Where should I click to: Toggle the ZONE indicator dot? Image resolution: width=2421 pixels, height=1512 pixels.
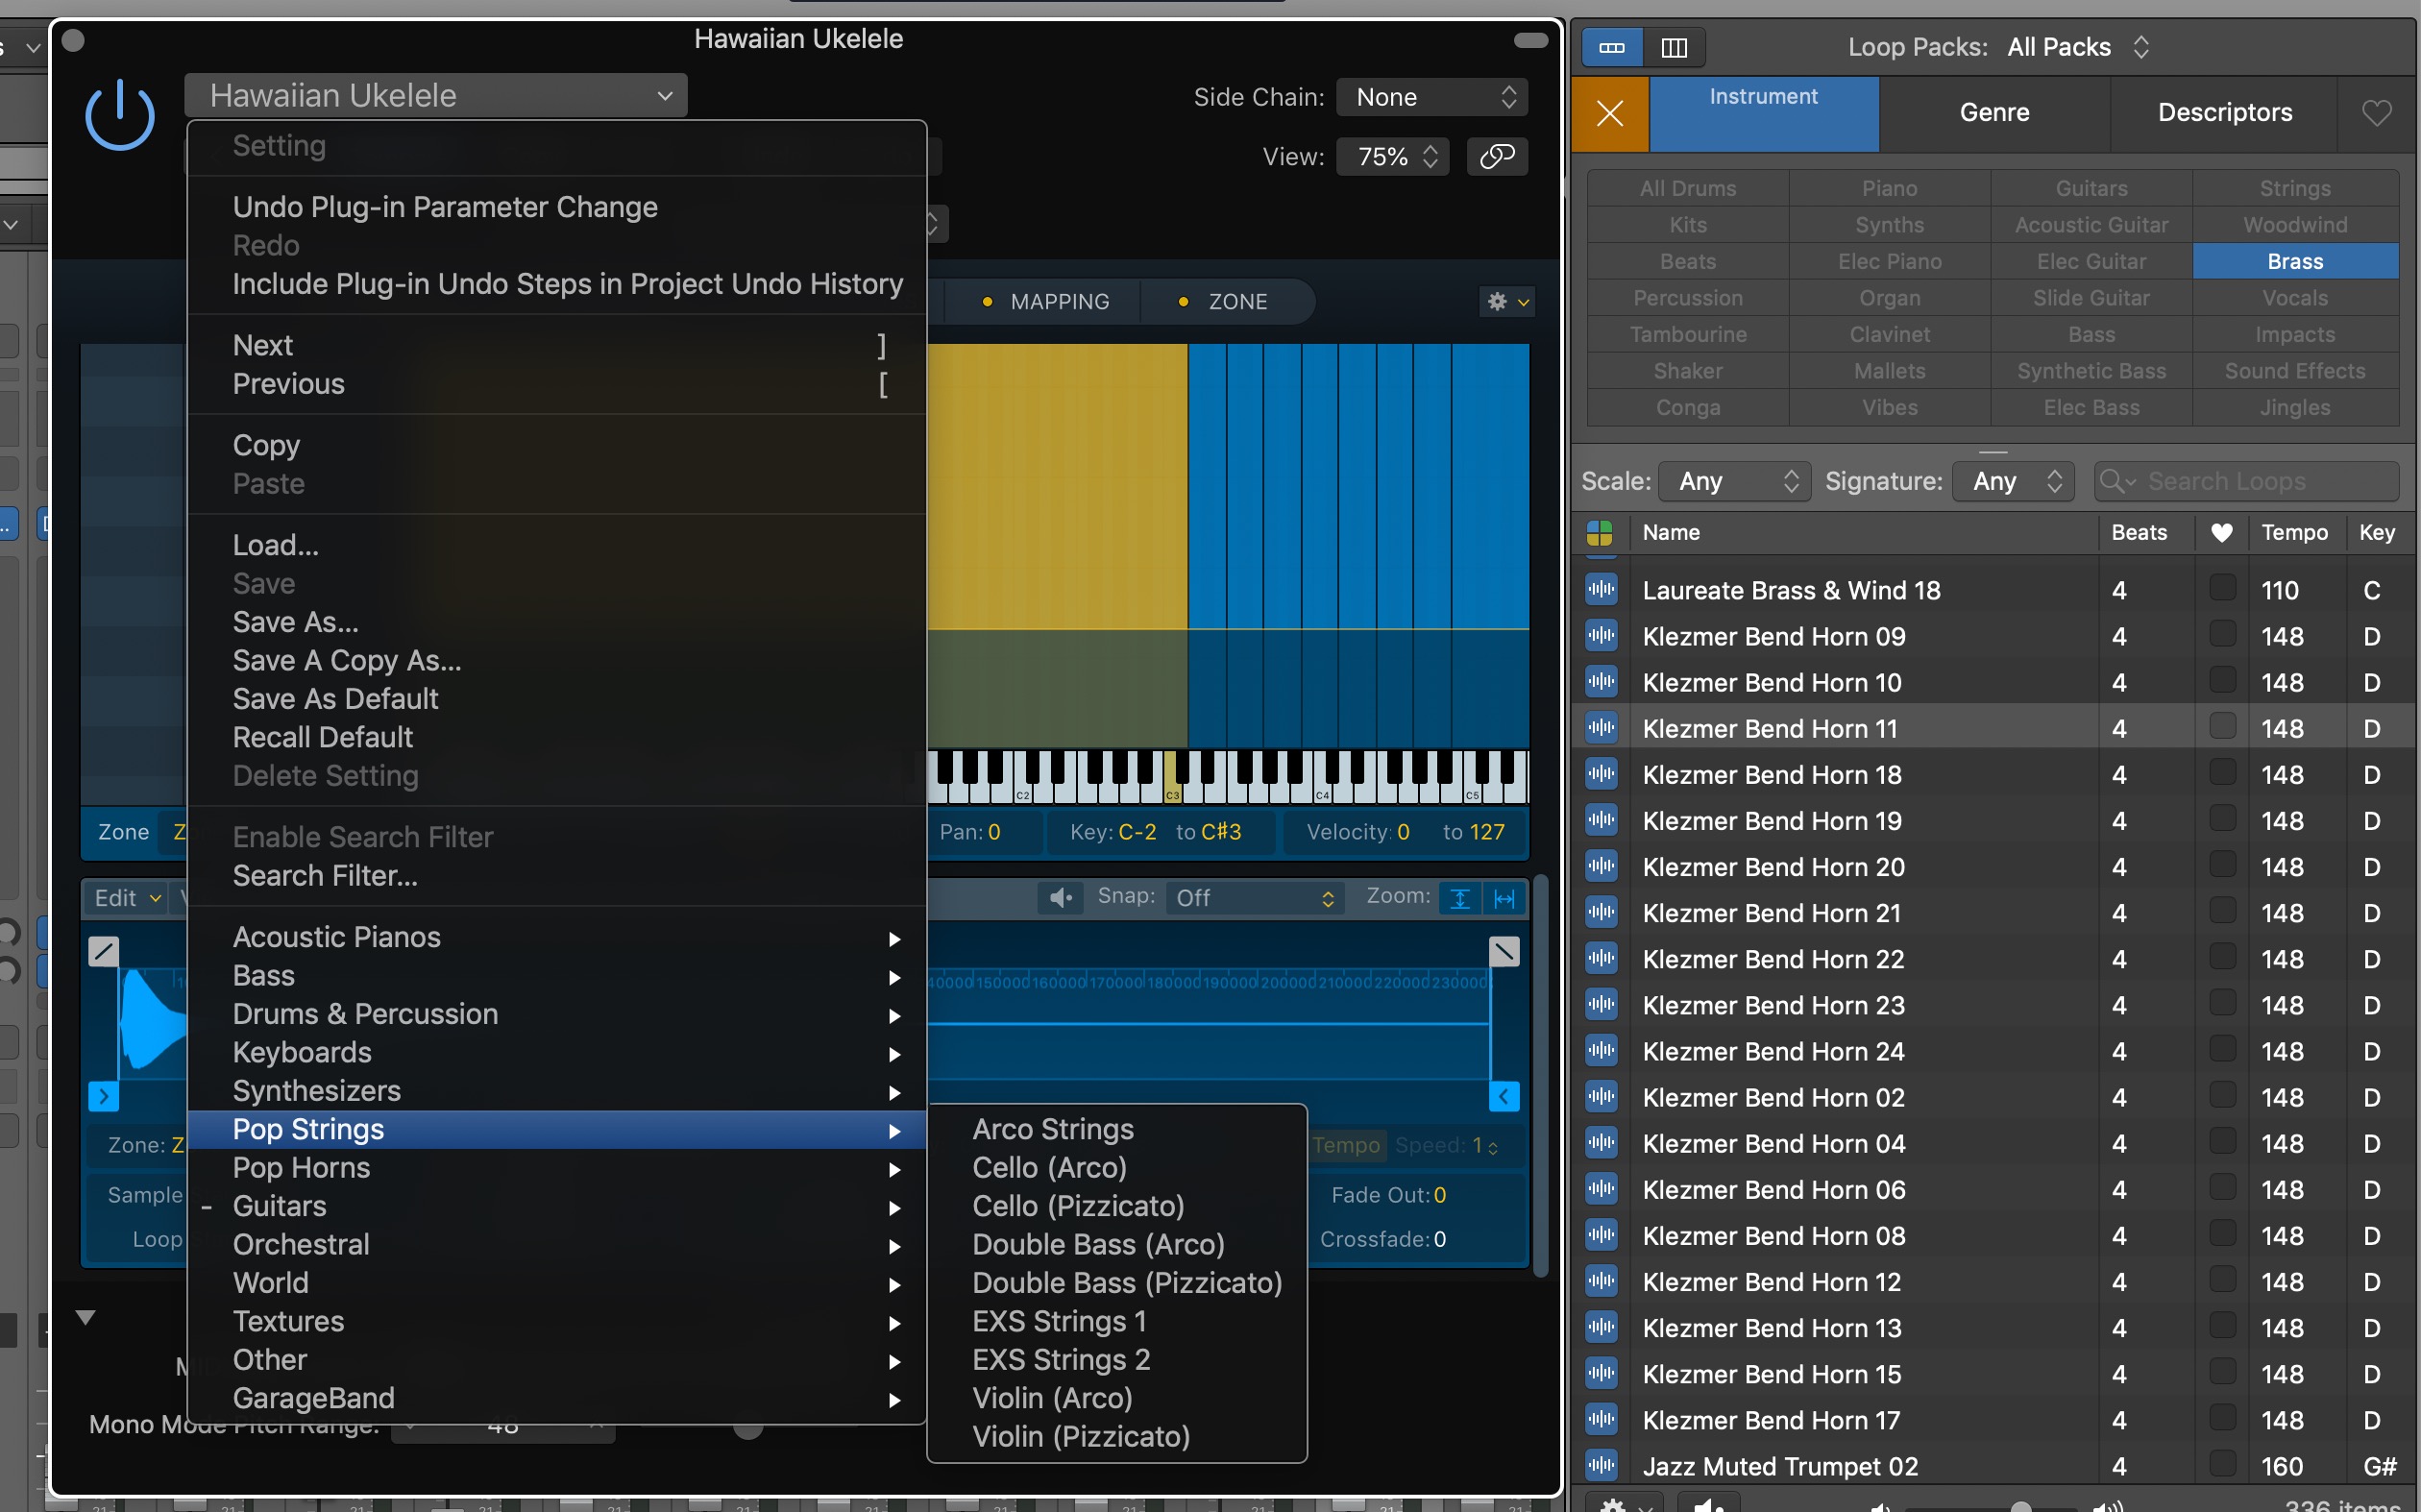1183,301
